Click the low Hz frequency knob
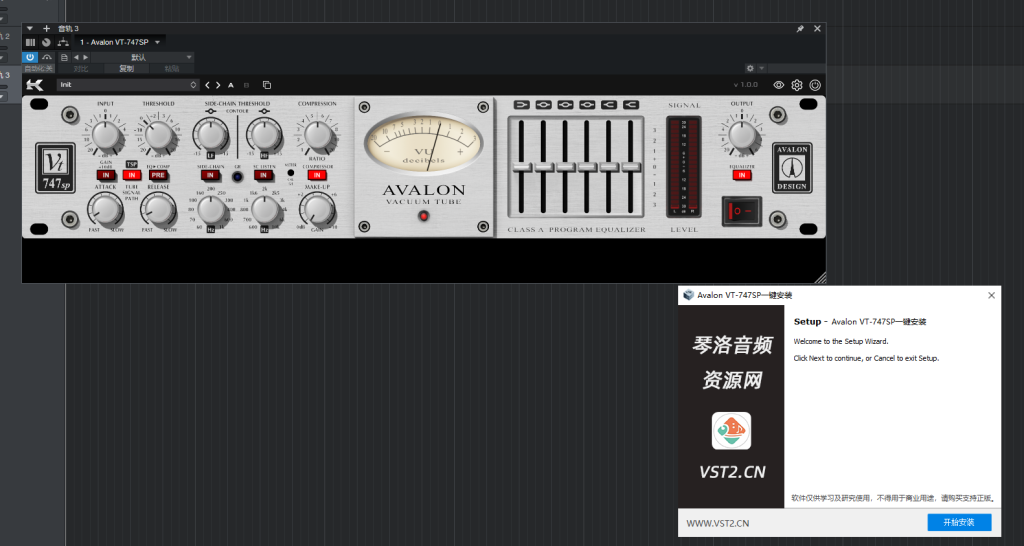Viewport: 1024px width, 546px height. (211, 210)
